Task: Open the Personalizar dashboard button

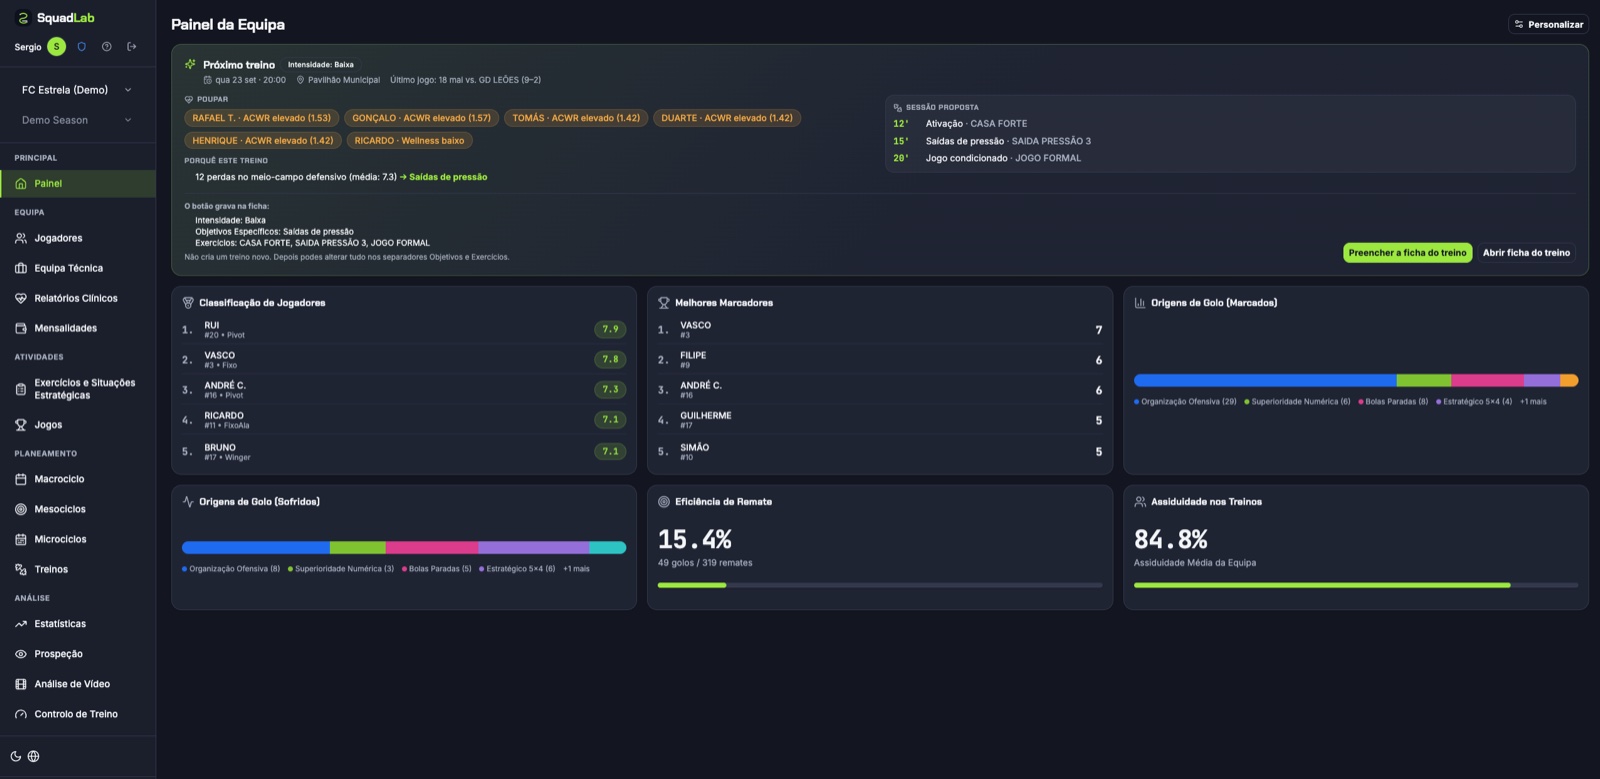Action: [1548, 24]
